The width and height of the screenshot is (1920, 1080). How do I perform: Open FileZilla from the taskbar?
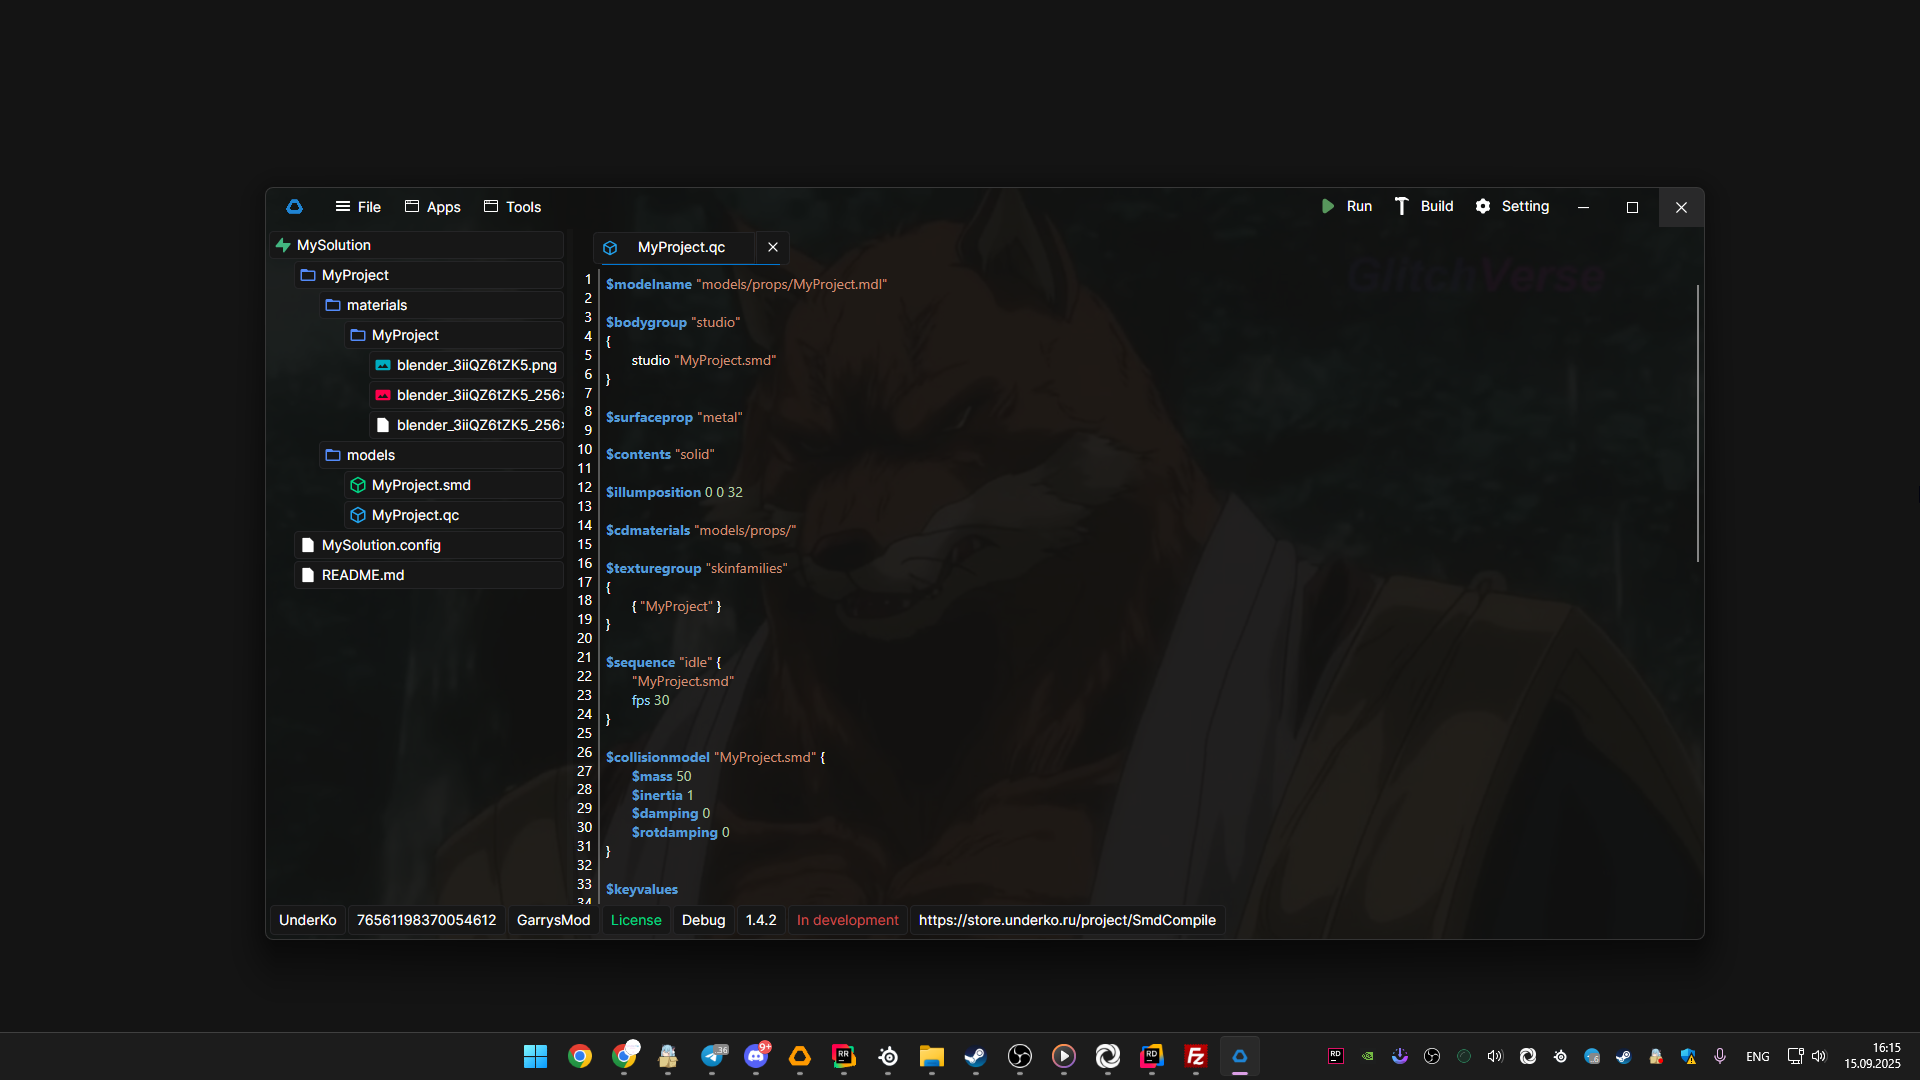point(1195,1056)
